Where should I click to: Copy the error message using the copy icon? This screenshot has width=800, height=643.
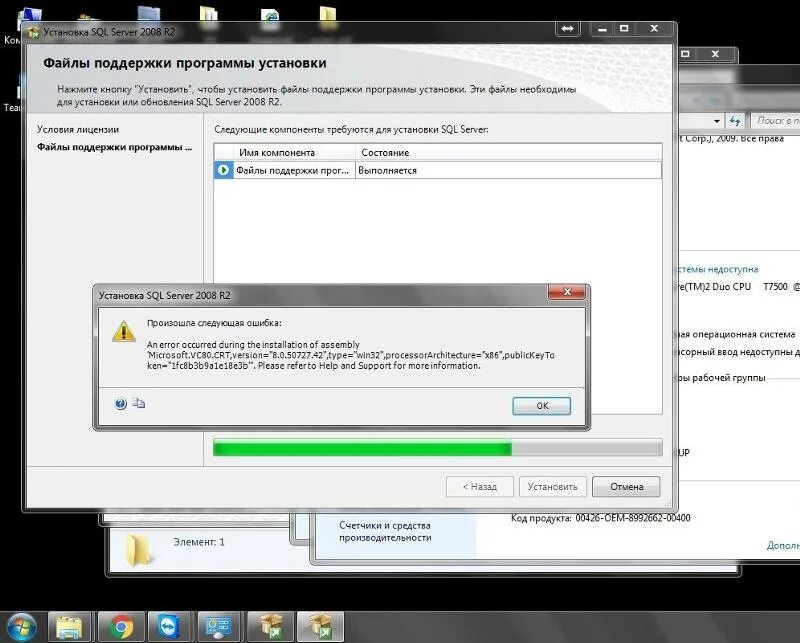[139, 403]
